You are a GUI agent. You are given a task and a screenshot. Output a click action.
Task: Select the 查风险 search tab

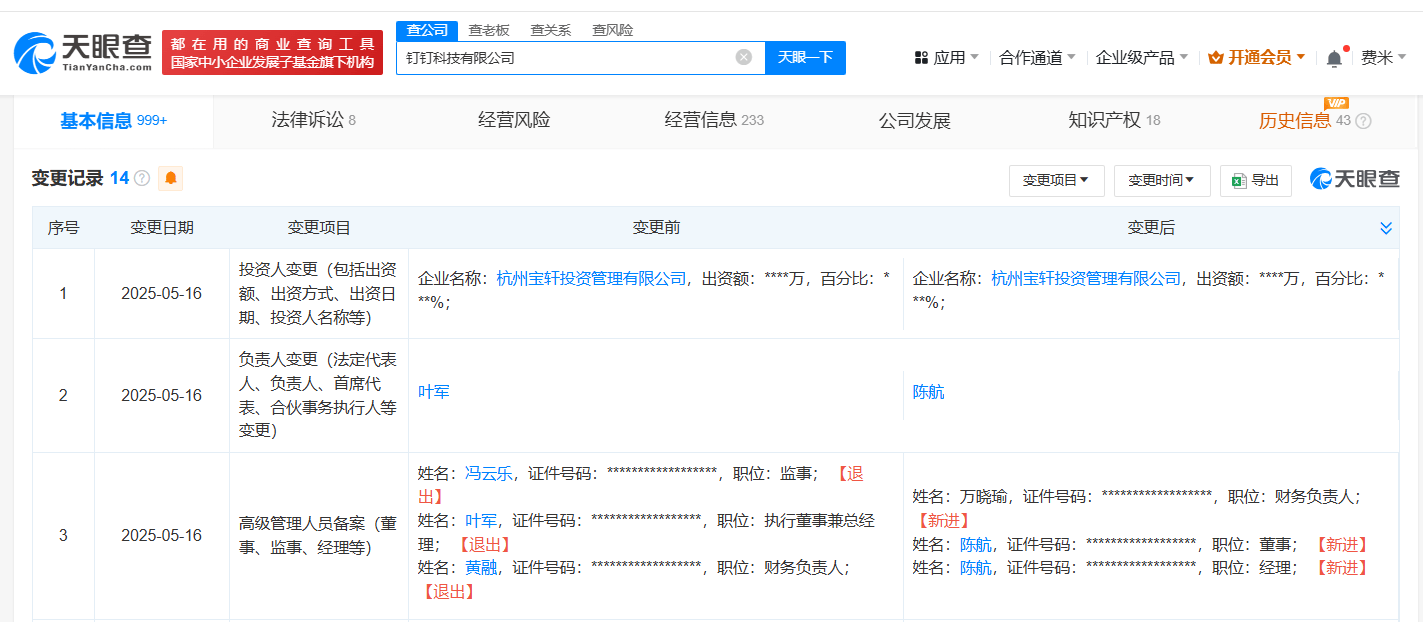click(x=612, y=30)
